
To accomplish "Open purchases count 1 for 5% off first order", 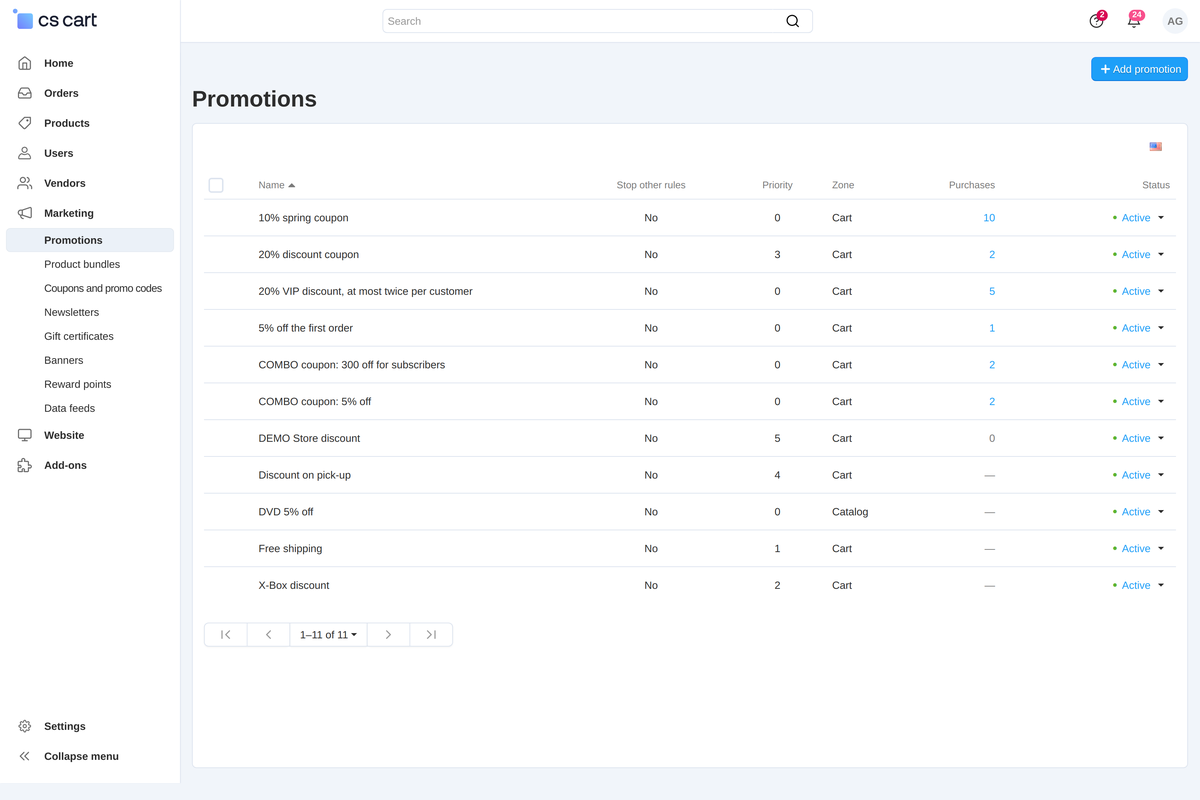I will click(x=992, y=328).
